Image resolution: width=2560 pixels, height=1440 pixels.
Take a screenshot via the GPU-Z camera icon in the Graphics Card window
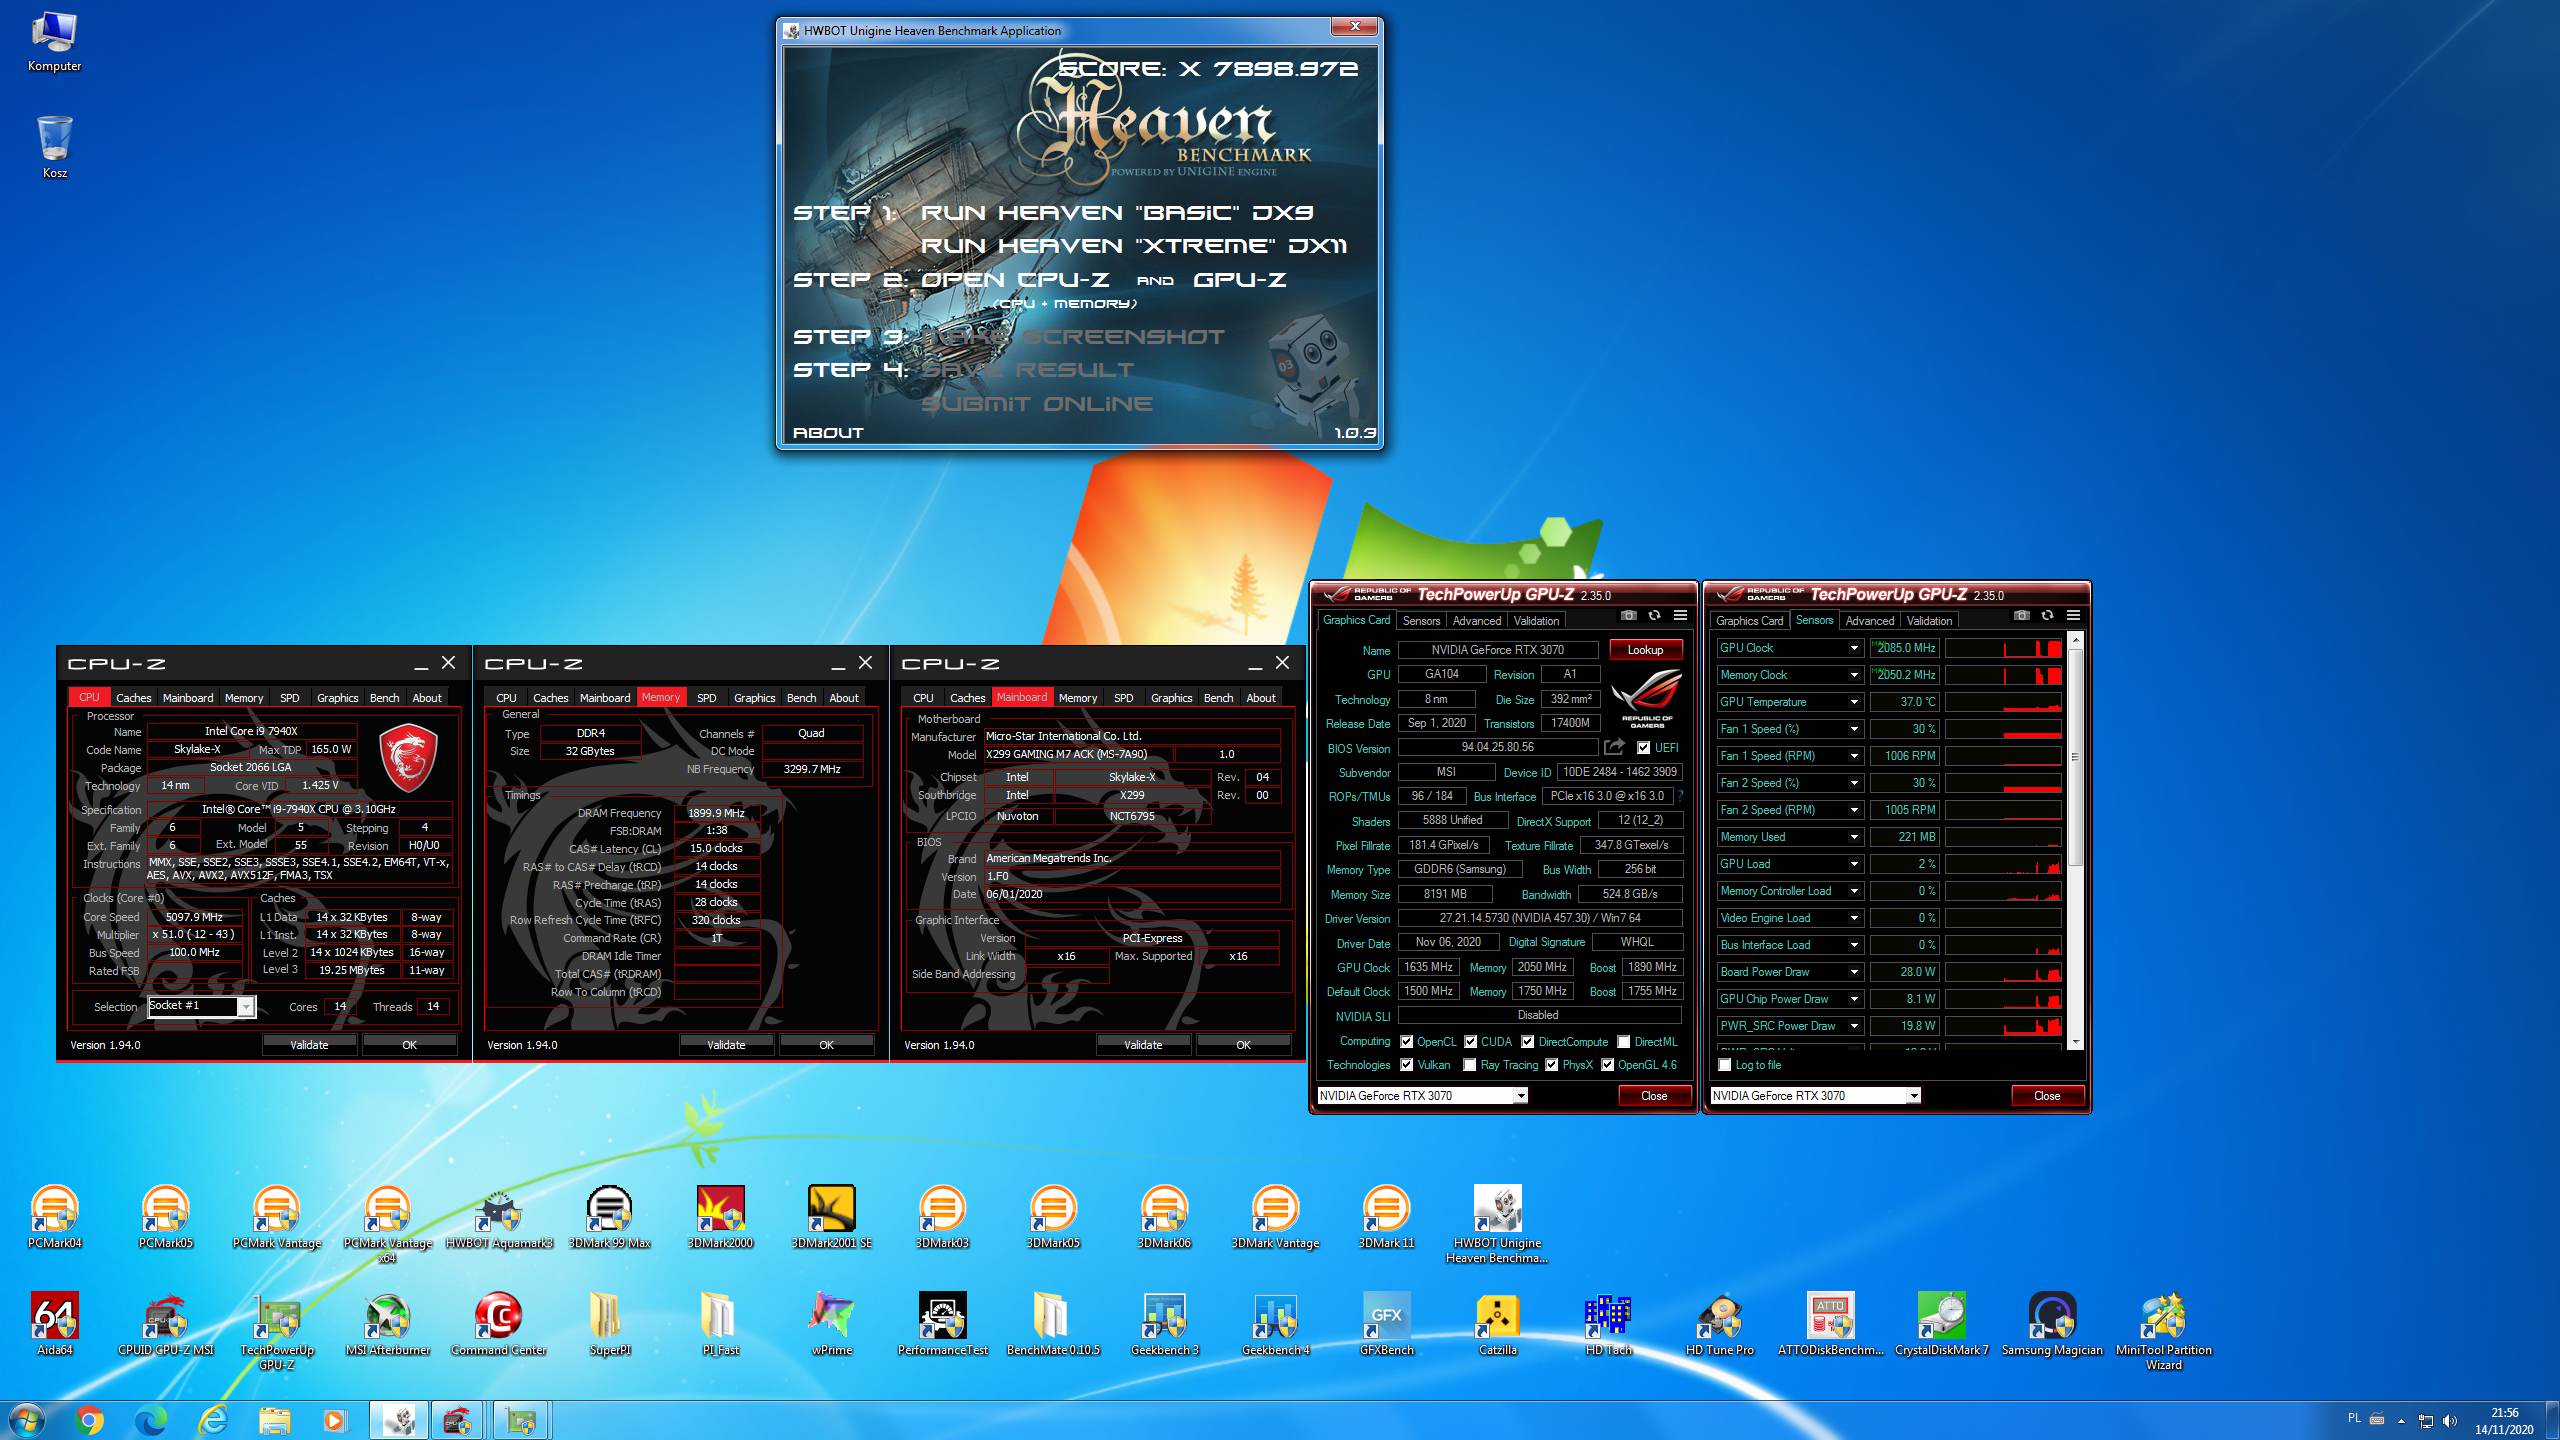tap(1628, 616)
